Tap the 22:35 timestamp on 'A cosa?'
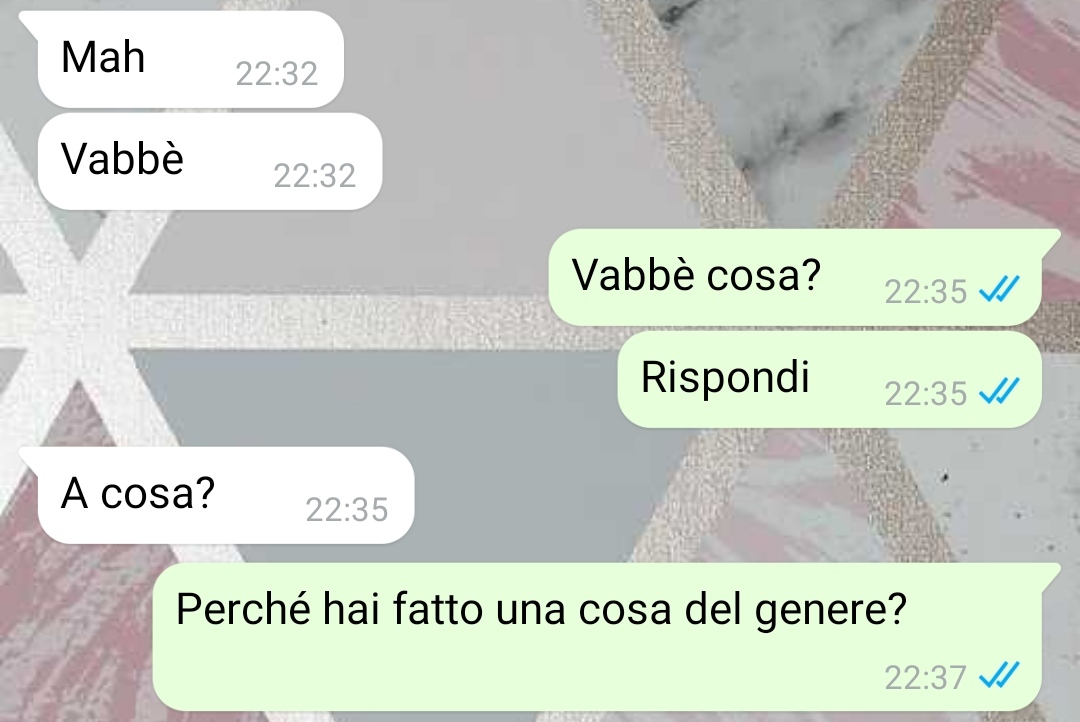This screenshot has width=1080, height=722. coord(347,510)
